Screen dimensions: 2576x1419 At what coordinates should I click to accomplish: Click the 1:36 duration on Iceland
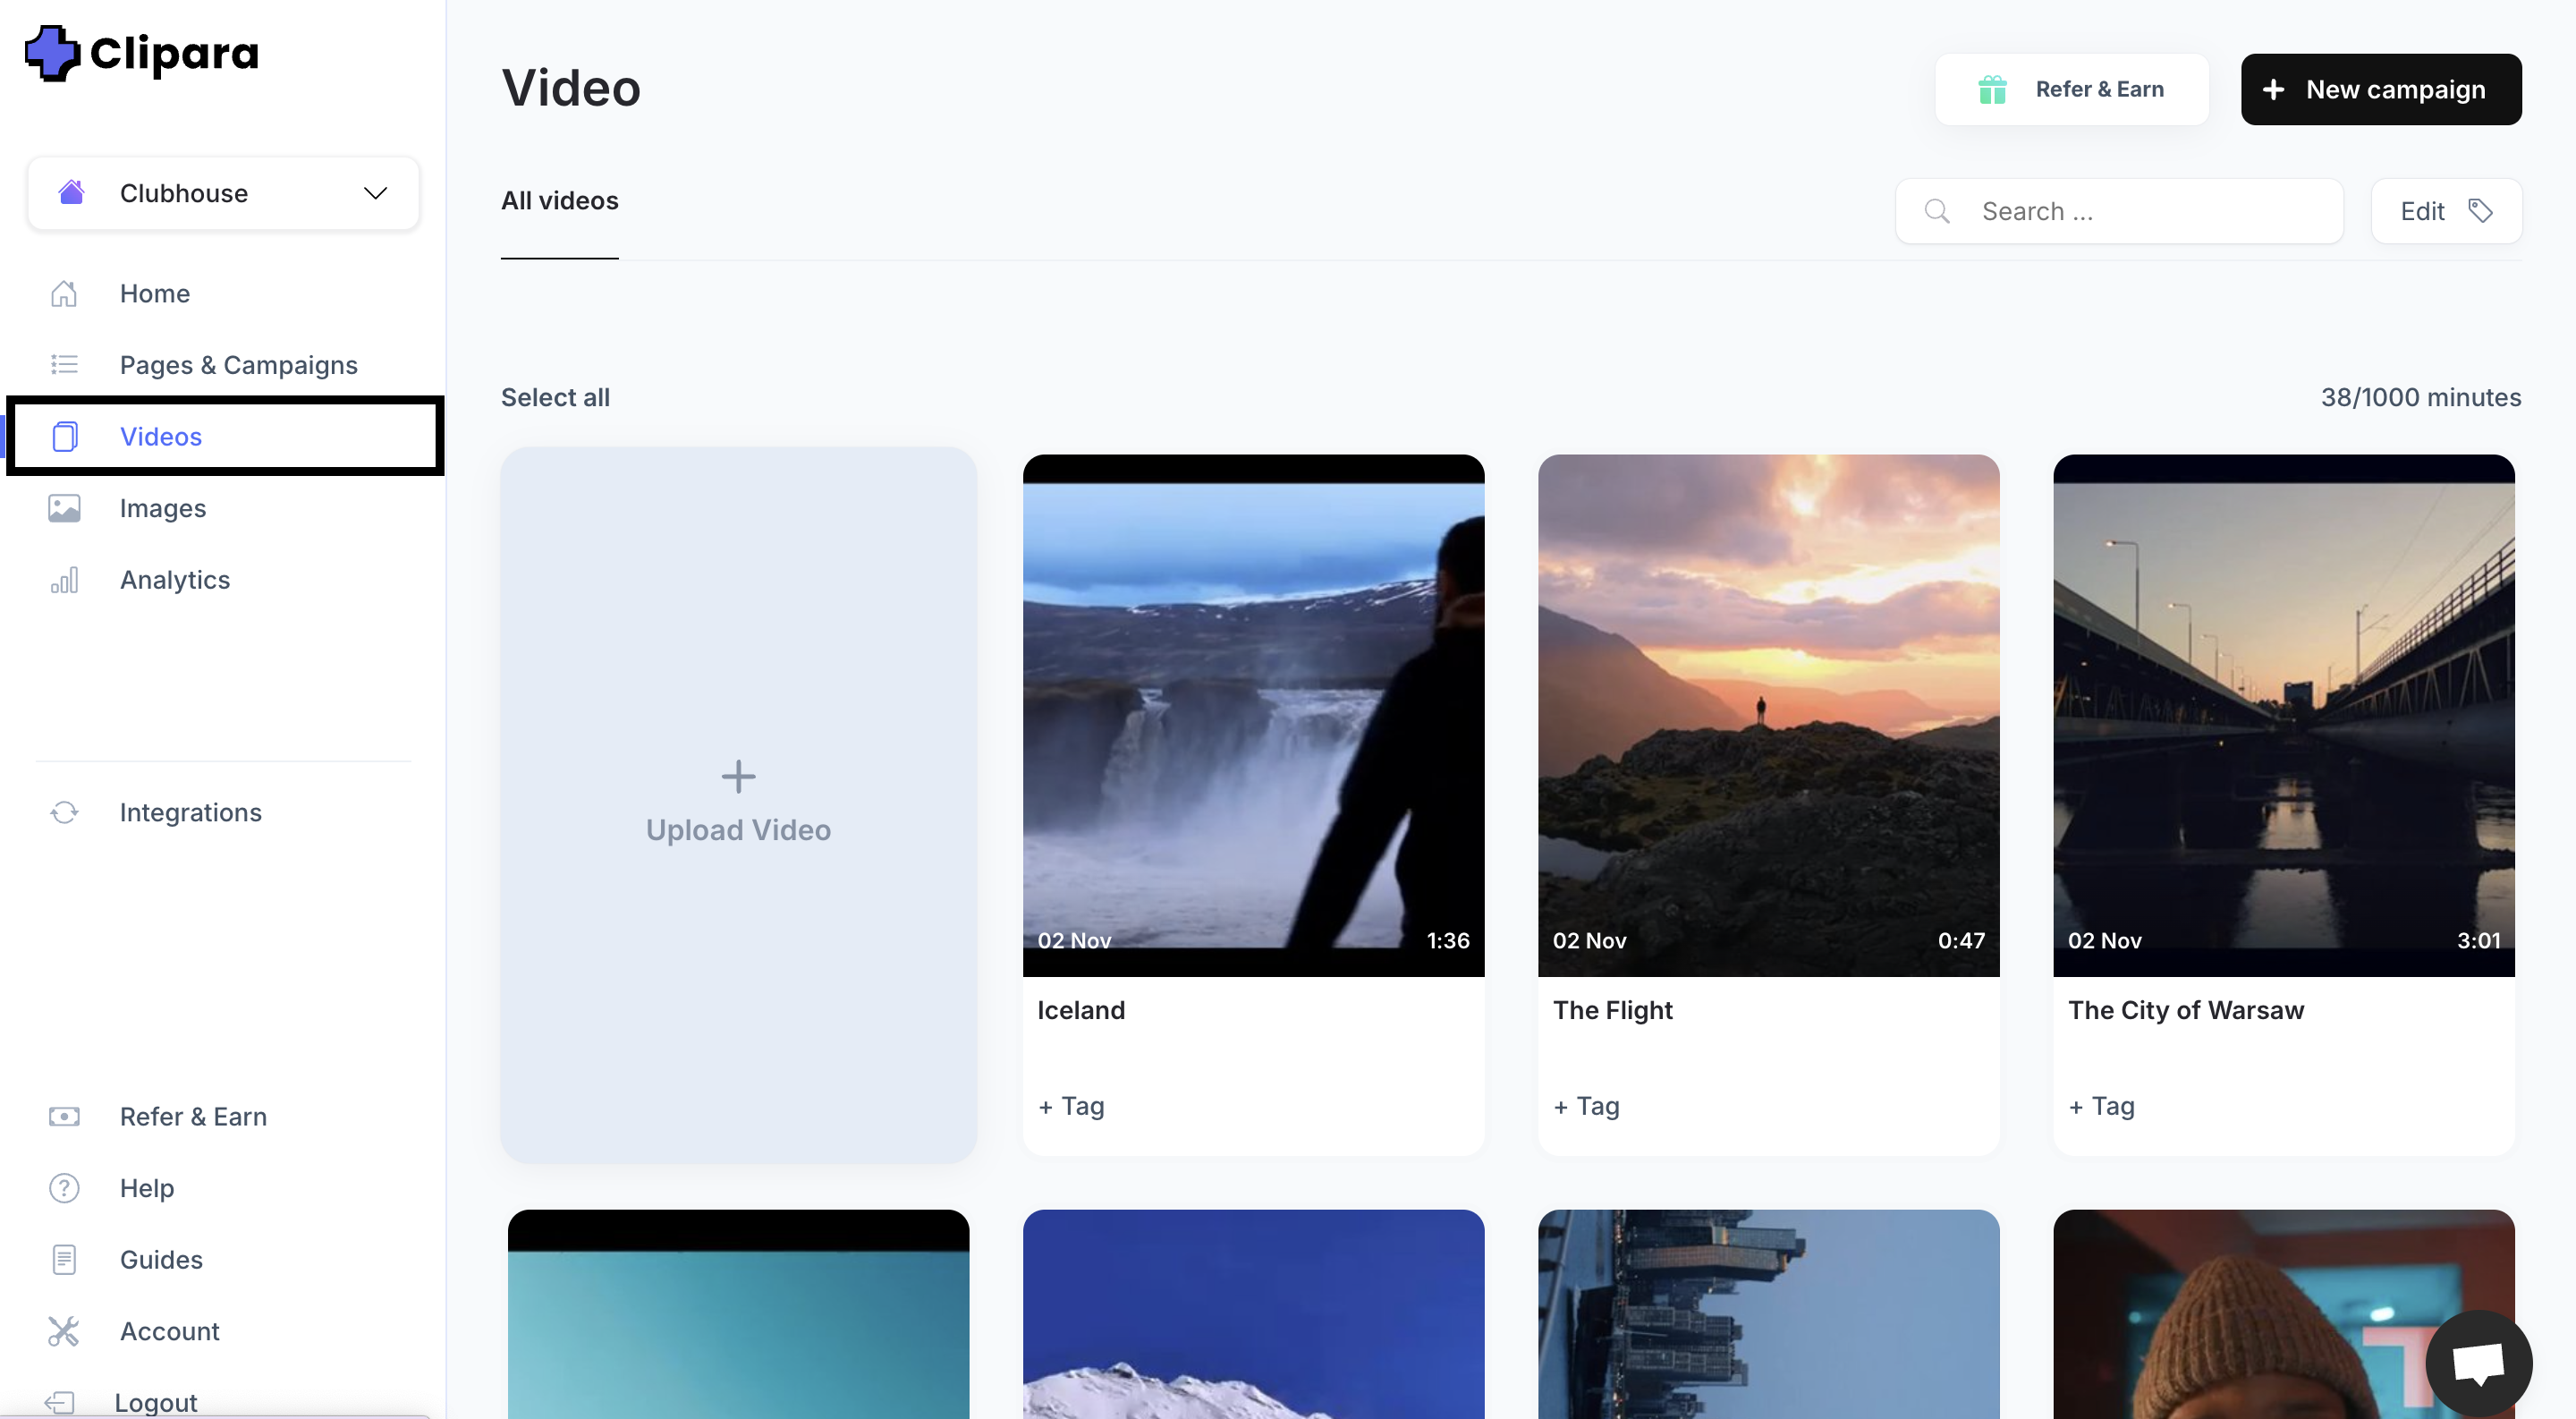pos(1448,940)
